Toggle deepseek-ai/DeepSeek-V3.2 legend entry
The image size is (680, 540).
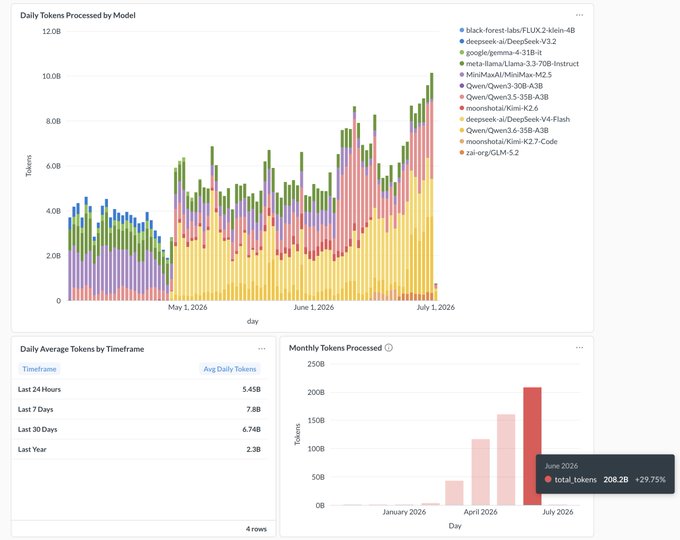point(507,42)
